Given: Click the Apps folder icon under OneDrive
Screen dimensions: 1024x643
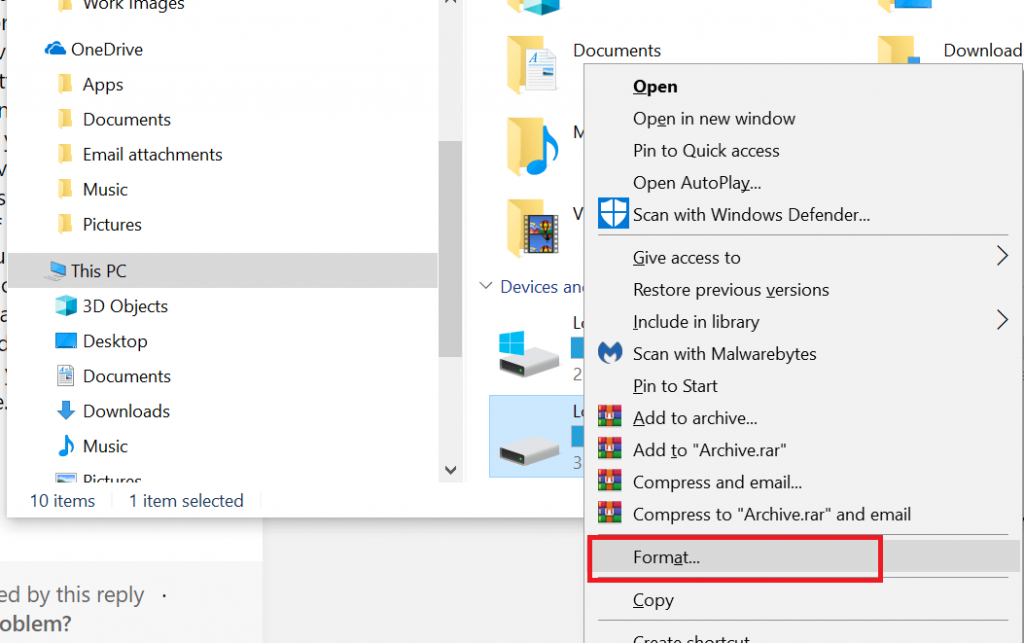Looking at the screenshot, I should (x=65, y=84).
